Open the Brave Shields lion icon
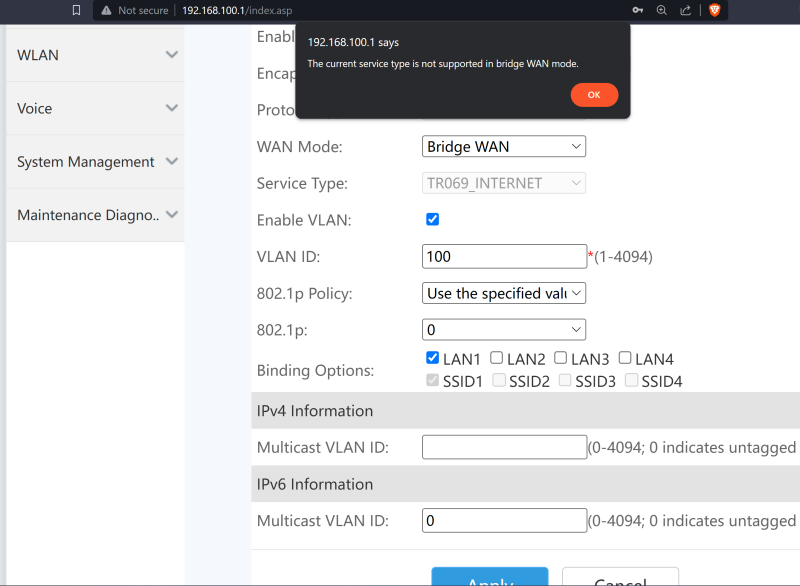Screen dimensions: 800x586 coord(714,10)
